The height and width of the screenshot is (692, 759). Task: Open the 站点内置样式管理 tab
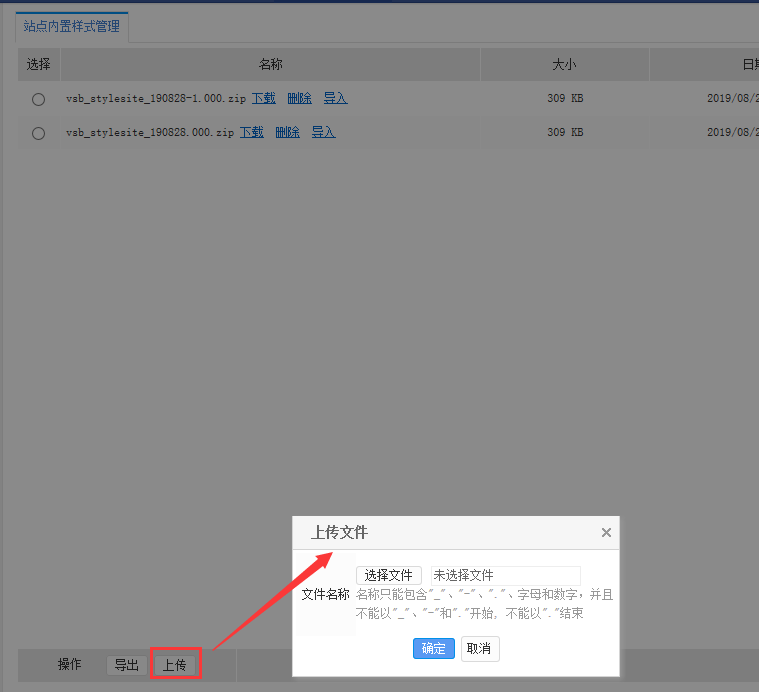[x=72, y=27]
